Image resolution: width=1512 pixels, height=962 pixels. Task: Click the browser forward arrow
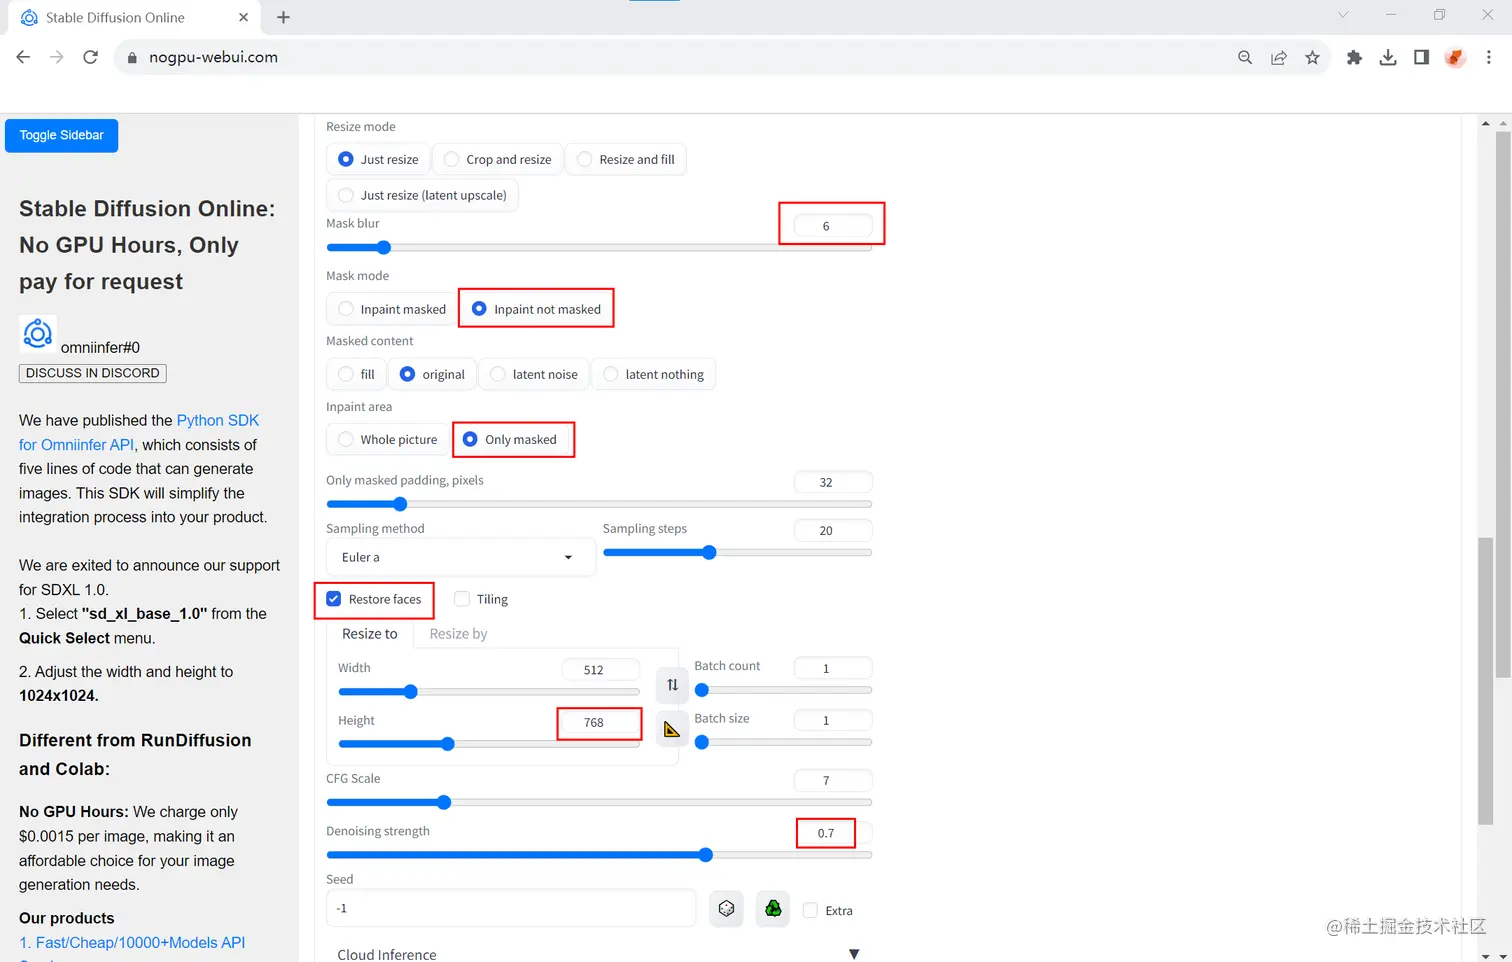tap(57, 57)
